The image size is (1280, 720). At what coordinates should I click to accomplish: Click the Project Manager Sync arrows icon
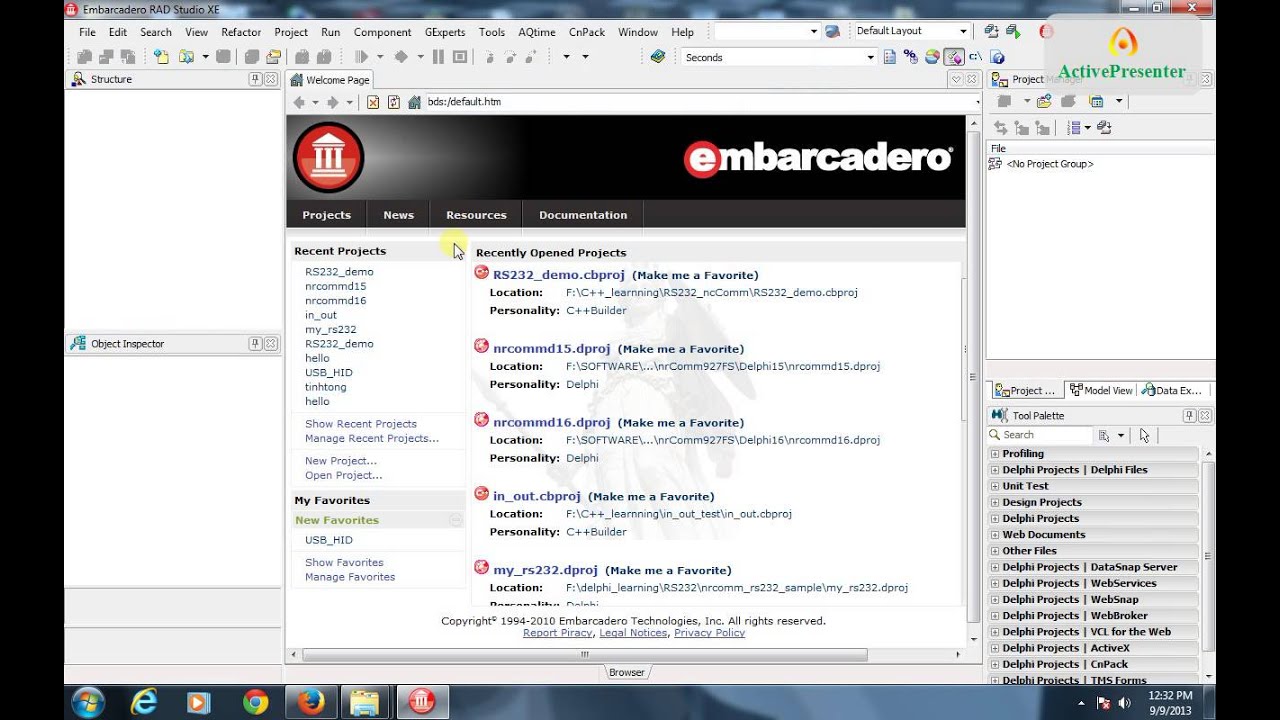tap(1000, 128)
